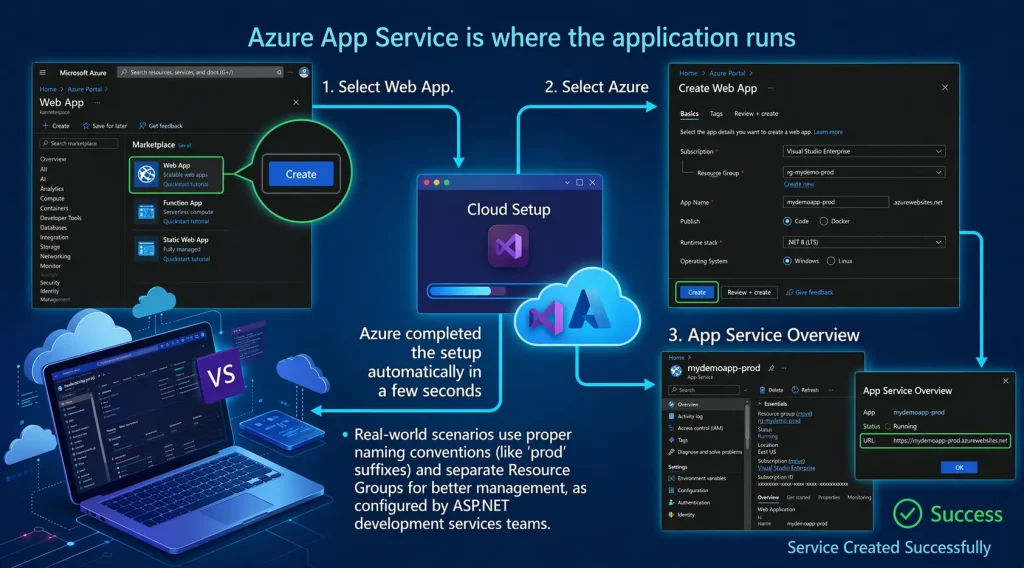Switch to the Get started tab
The height and width of the screenshot is (568, 1024).
798,497
